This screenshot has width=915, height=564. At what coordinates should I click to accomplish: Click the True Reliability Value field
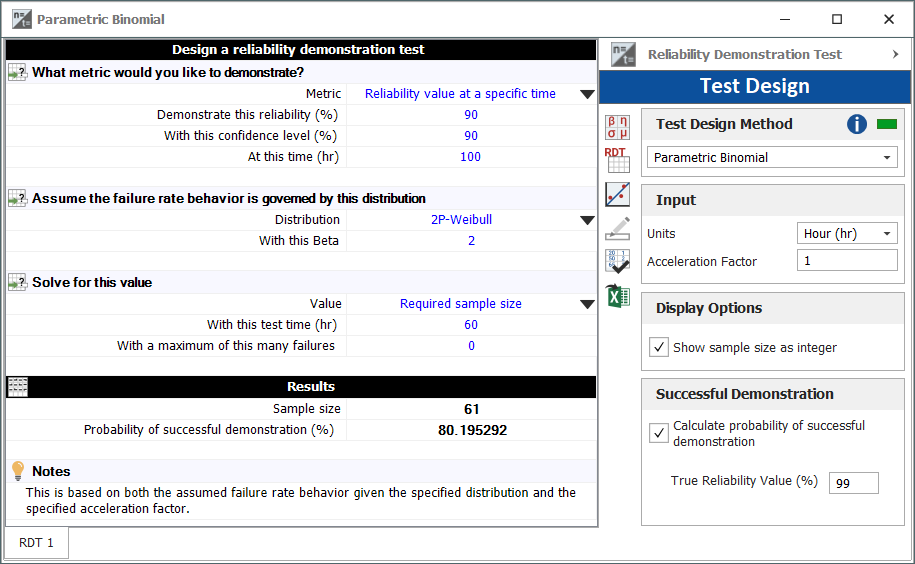(x=853, y=483)
